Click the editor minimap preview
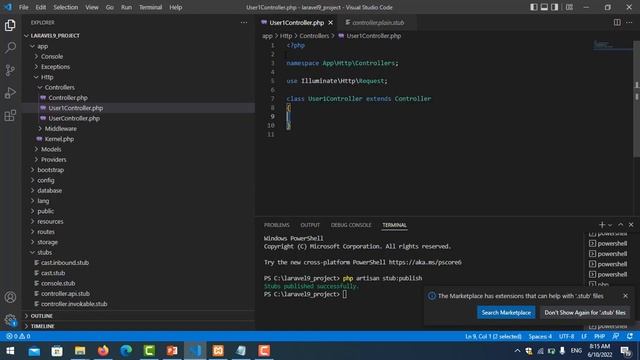640x360 pixels. click(611, 46)
